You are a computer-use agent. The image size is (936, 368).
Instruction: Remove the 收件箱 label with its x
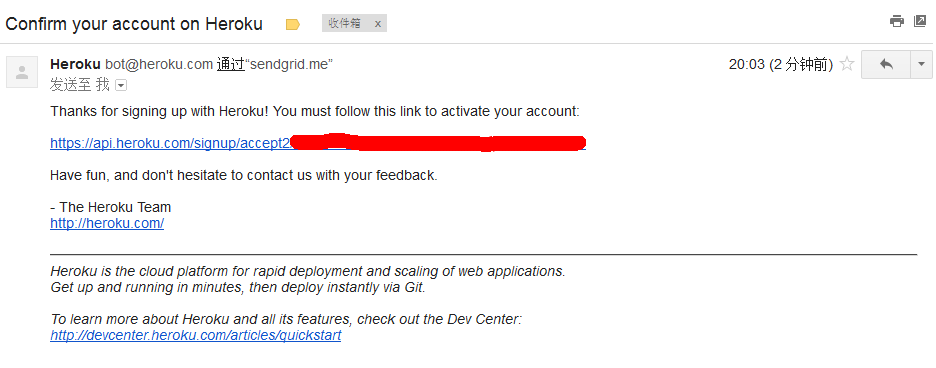378,24
